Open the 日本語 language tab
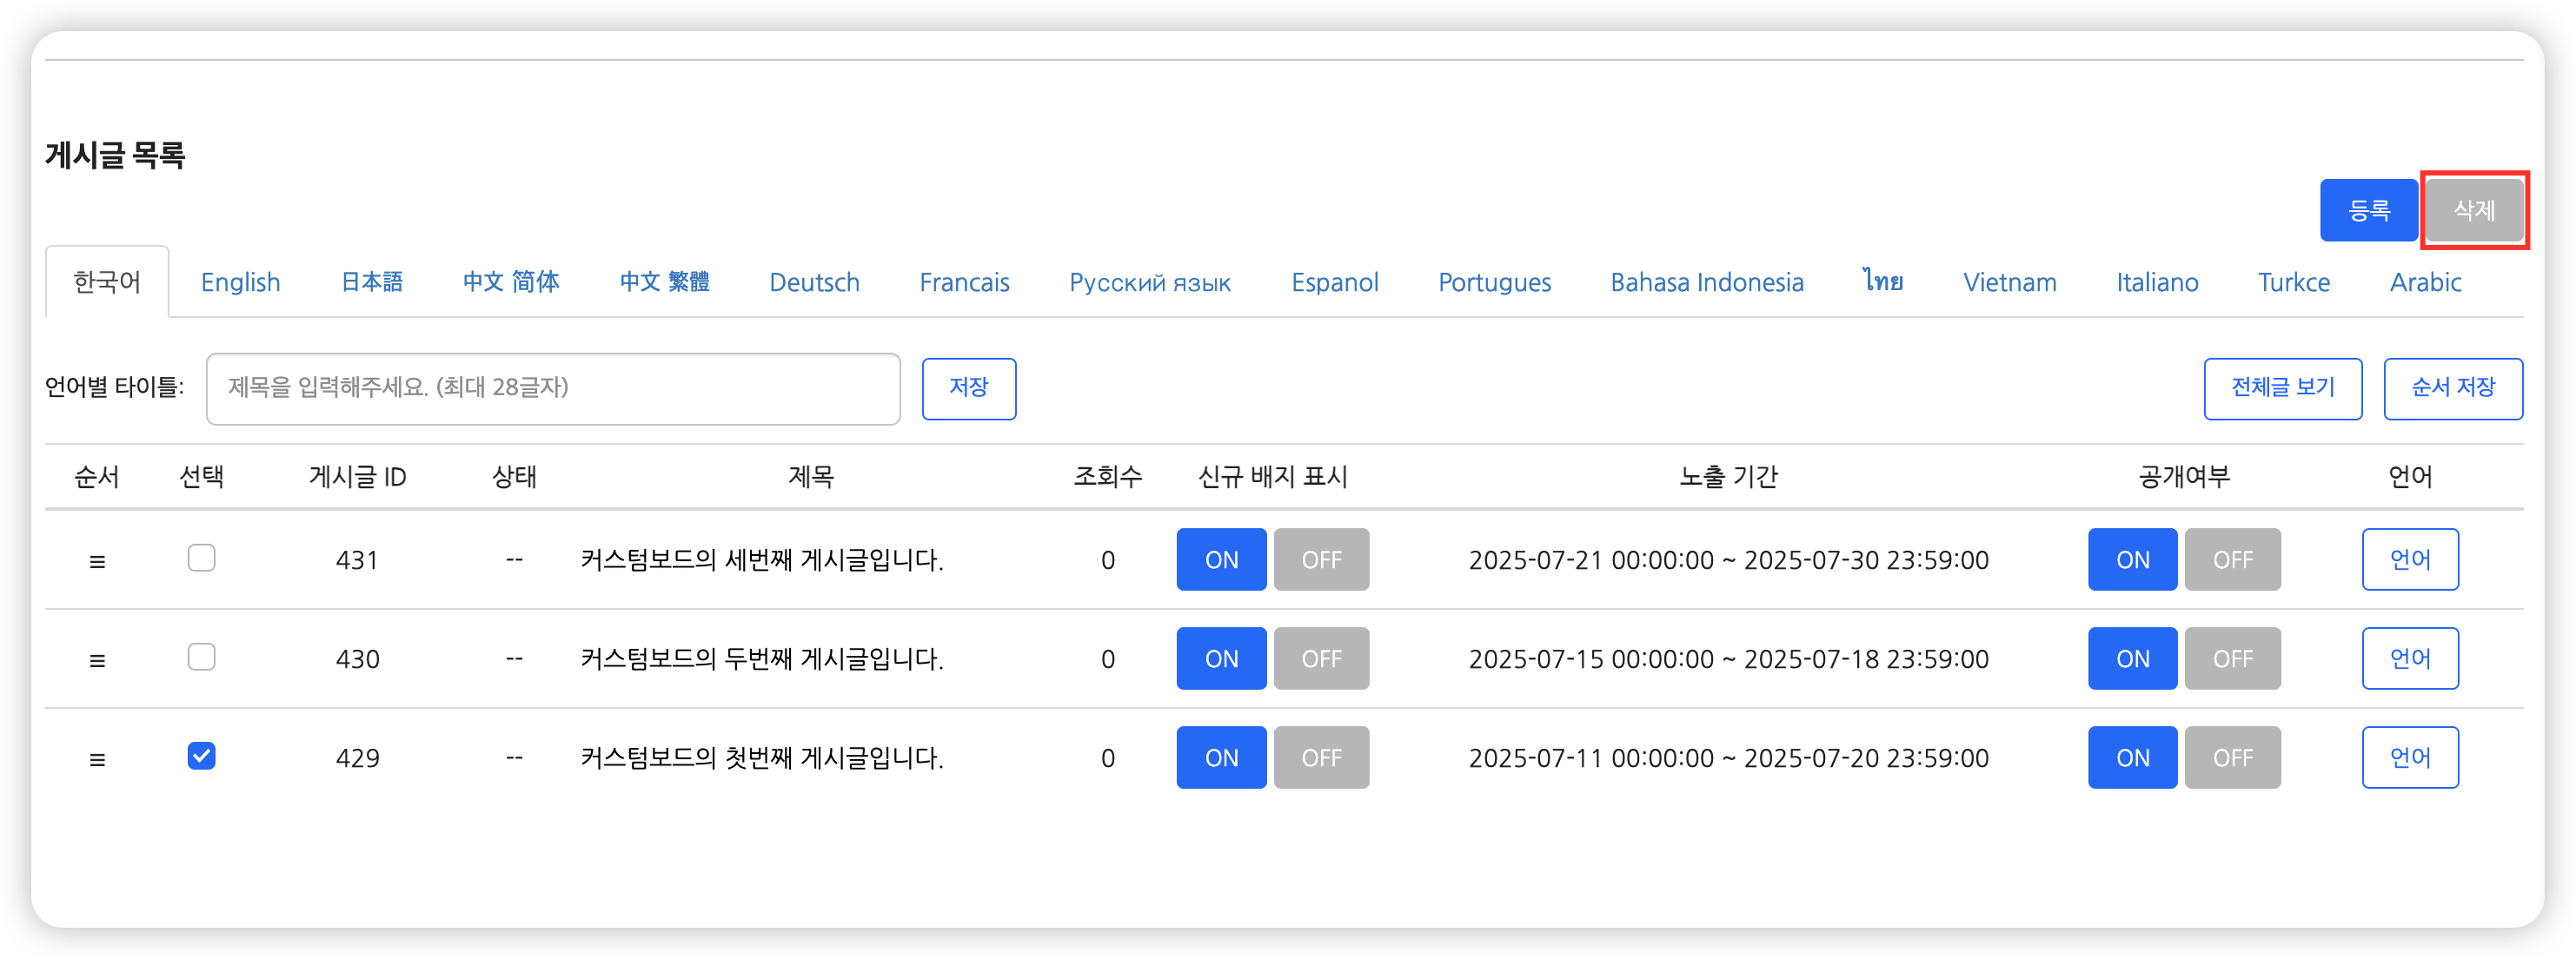Viewport: 2576px width, 959px height. tap(371, 283)
